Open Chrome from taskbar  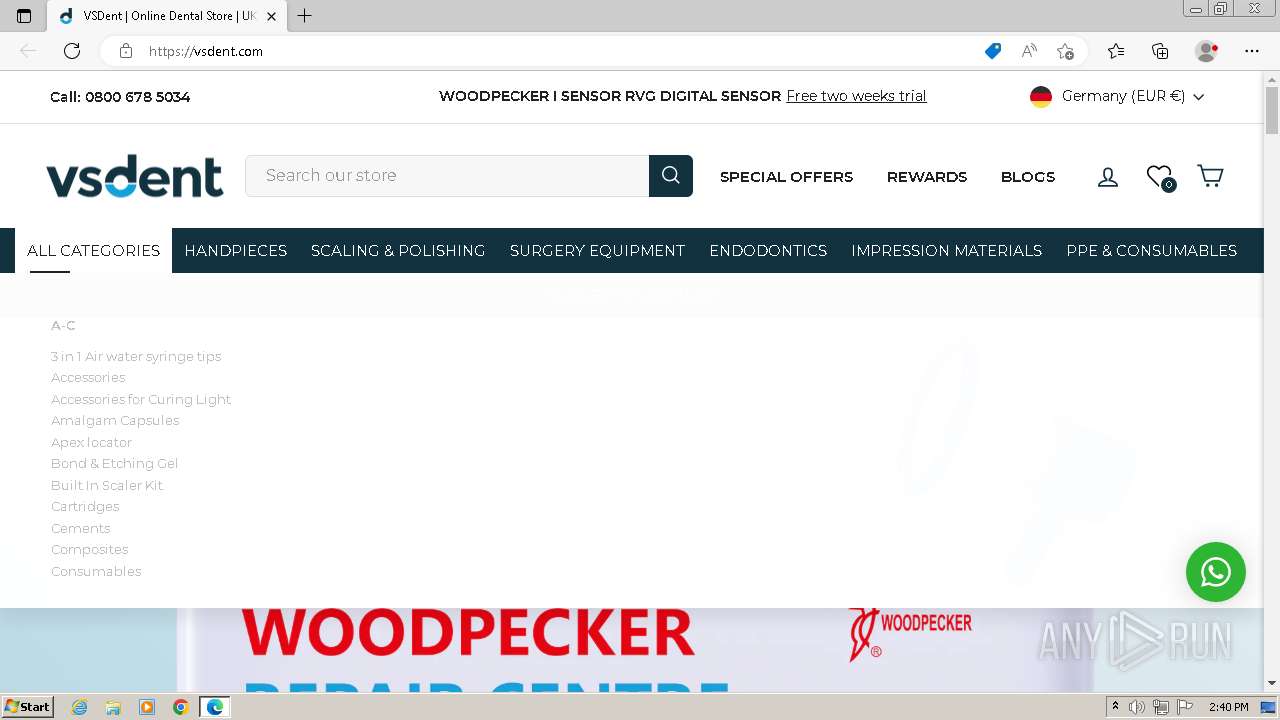coord(180,707)
